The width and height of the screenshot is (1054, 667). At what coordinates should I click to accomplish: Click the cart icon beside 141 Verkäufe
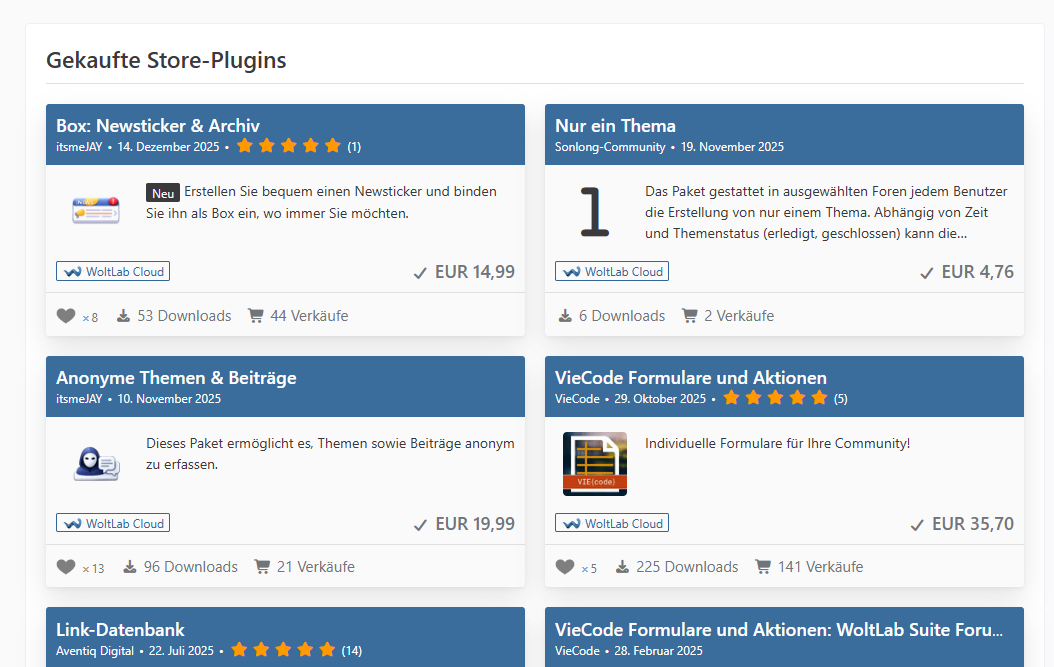pos(763,567)
